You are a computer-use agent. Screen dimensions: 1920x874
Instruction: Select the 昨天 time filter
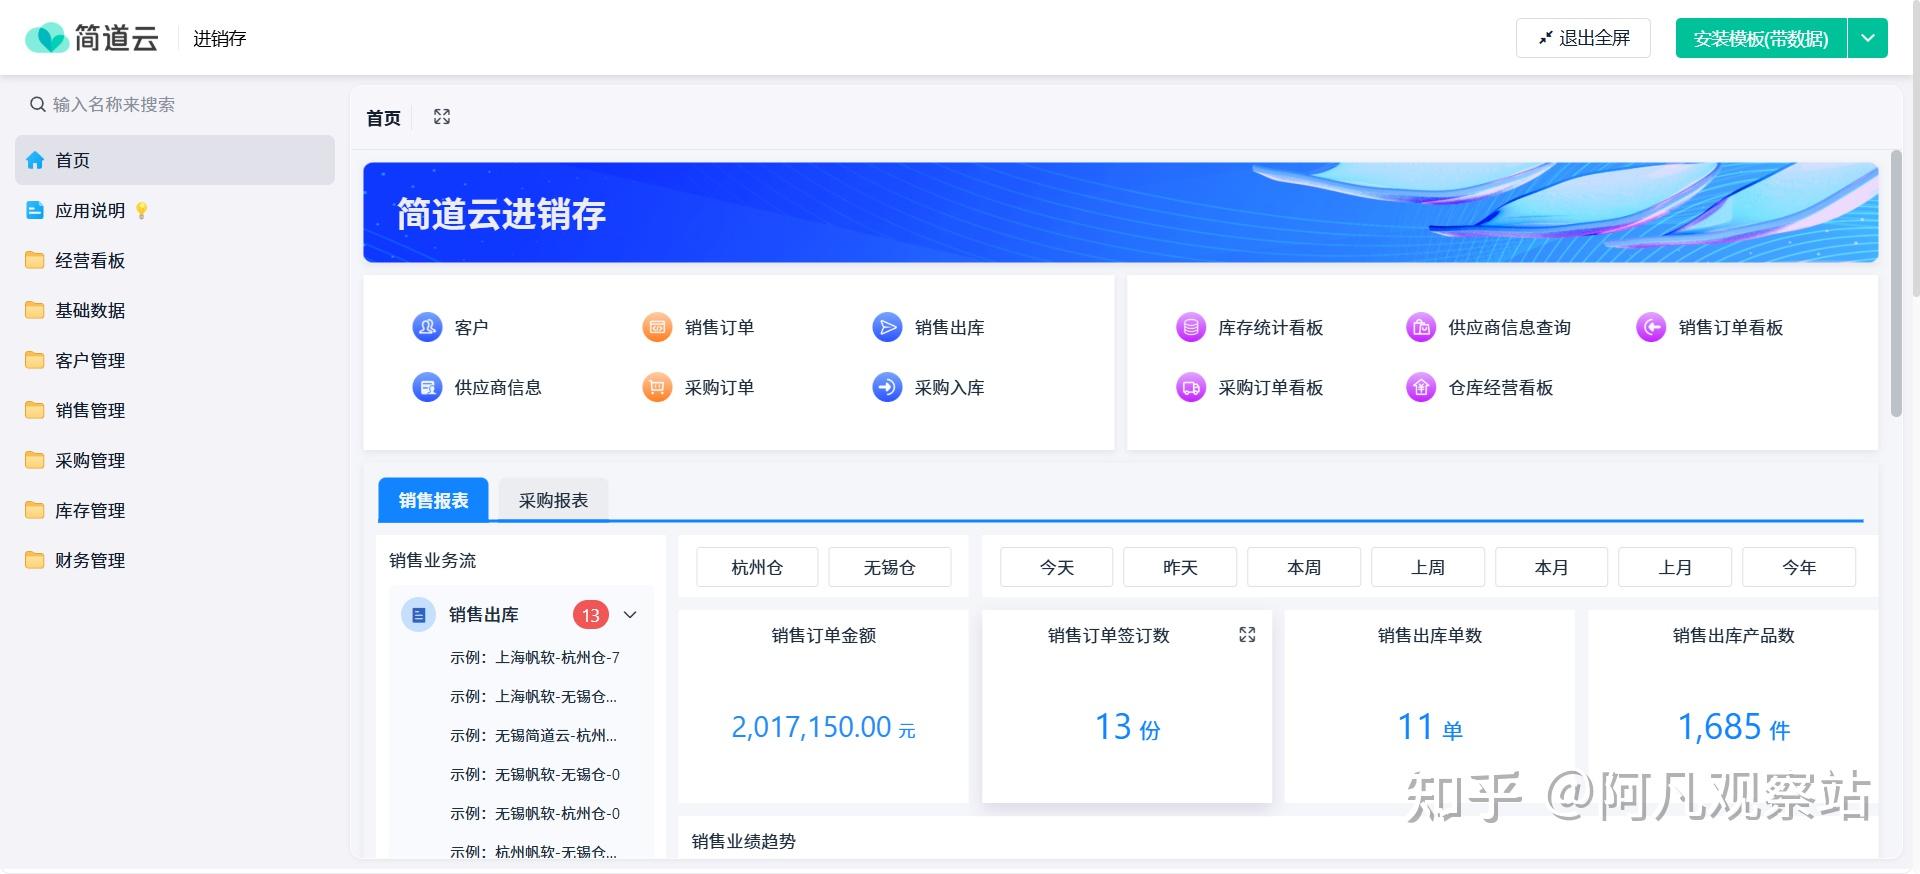(x=1180, y=567)
